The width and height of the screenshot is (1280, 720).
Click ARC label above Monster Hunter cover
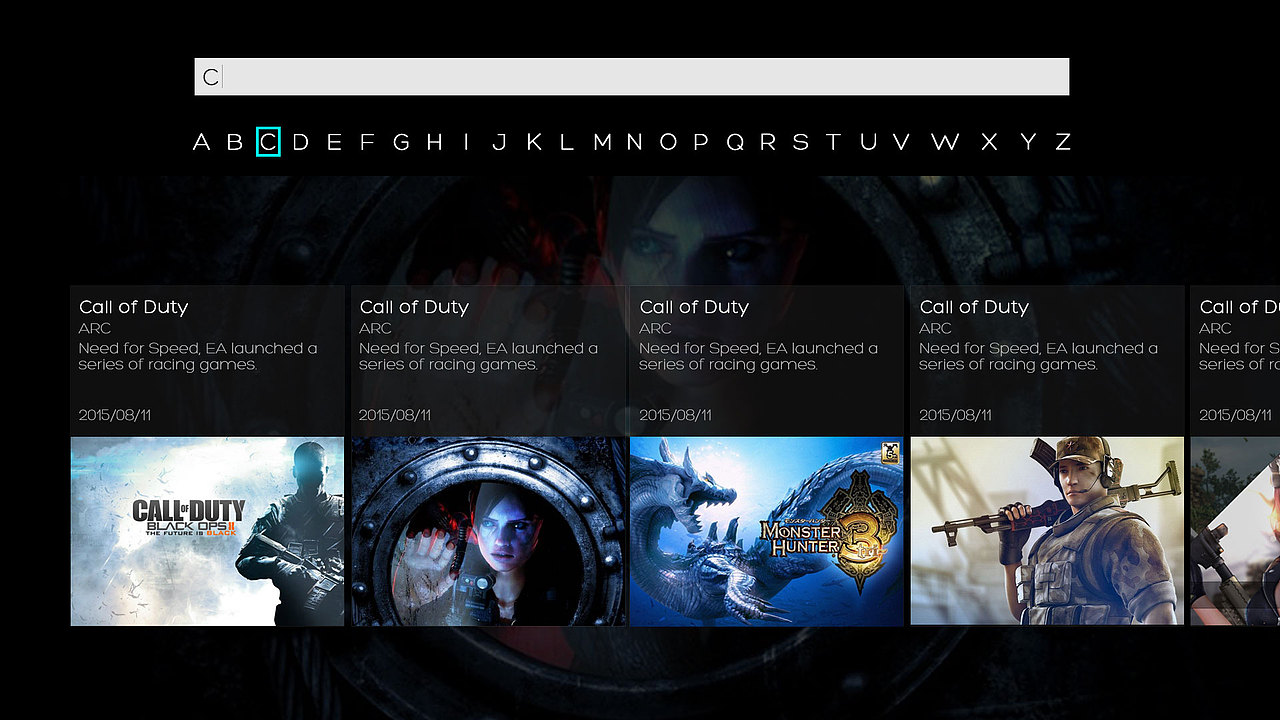tap(655, 328)
